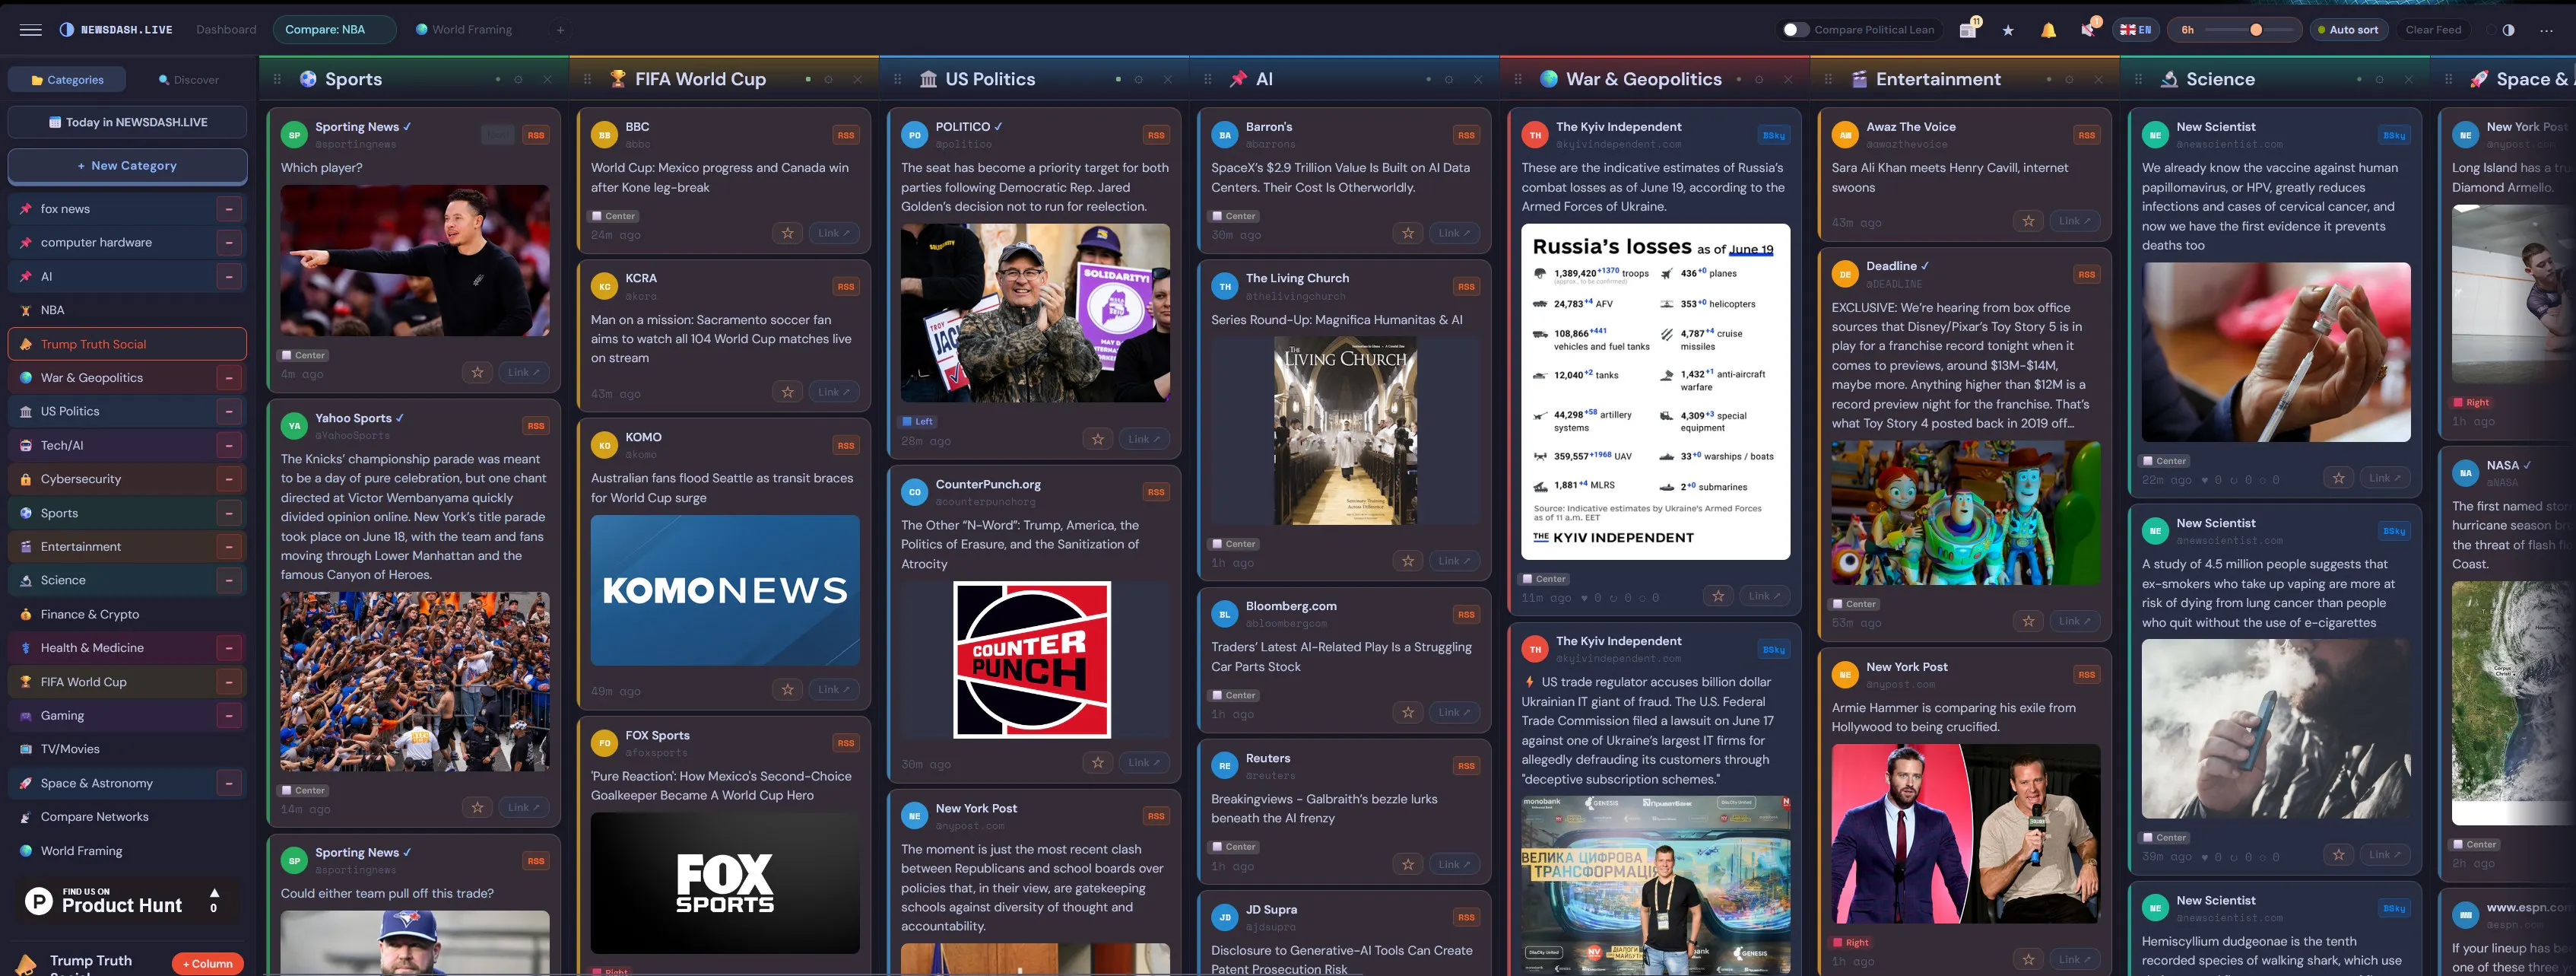Click the microscope icon in the Science header

(x=2169, y=79)
